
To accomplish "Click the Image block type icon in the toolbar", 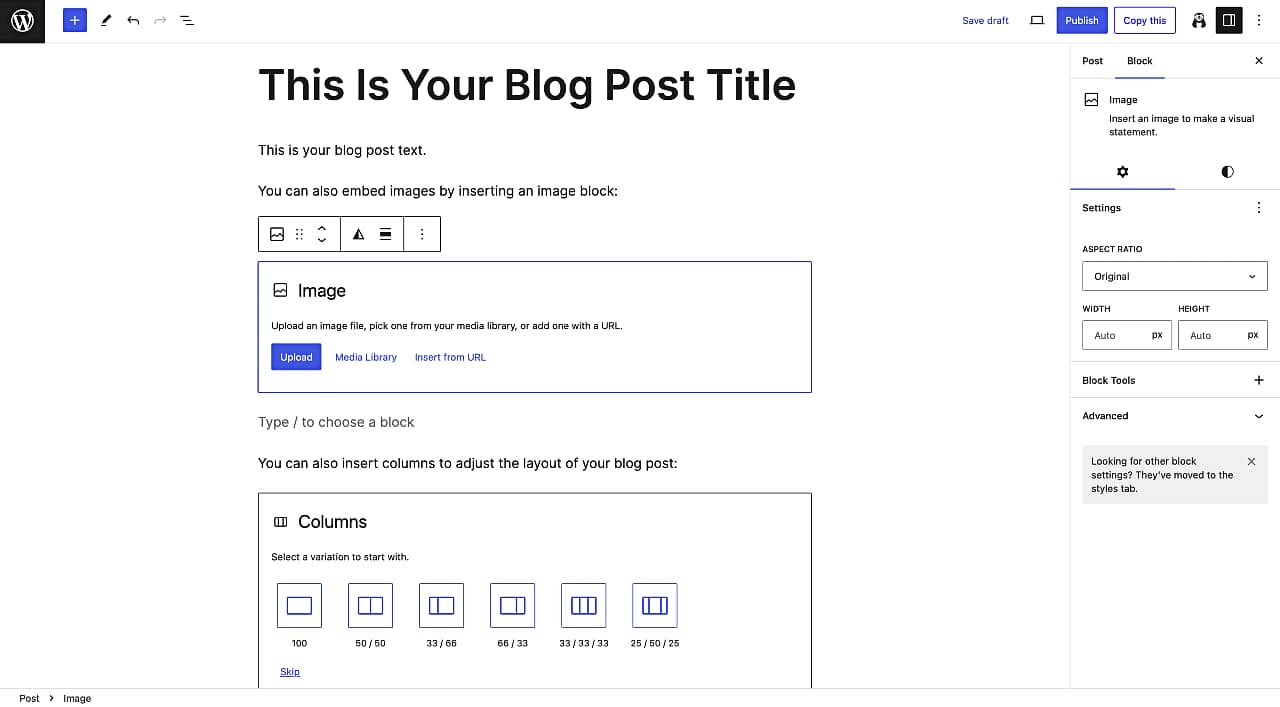I will (x=277, y=234).
